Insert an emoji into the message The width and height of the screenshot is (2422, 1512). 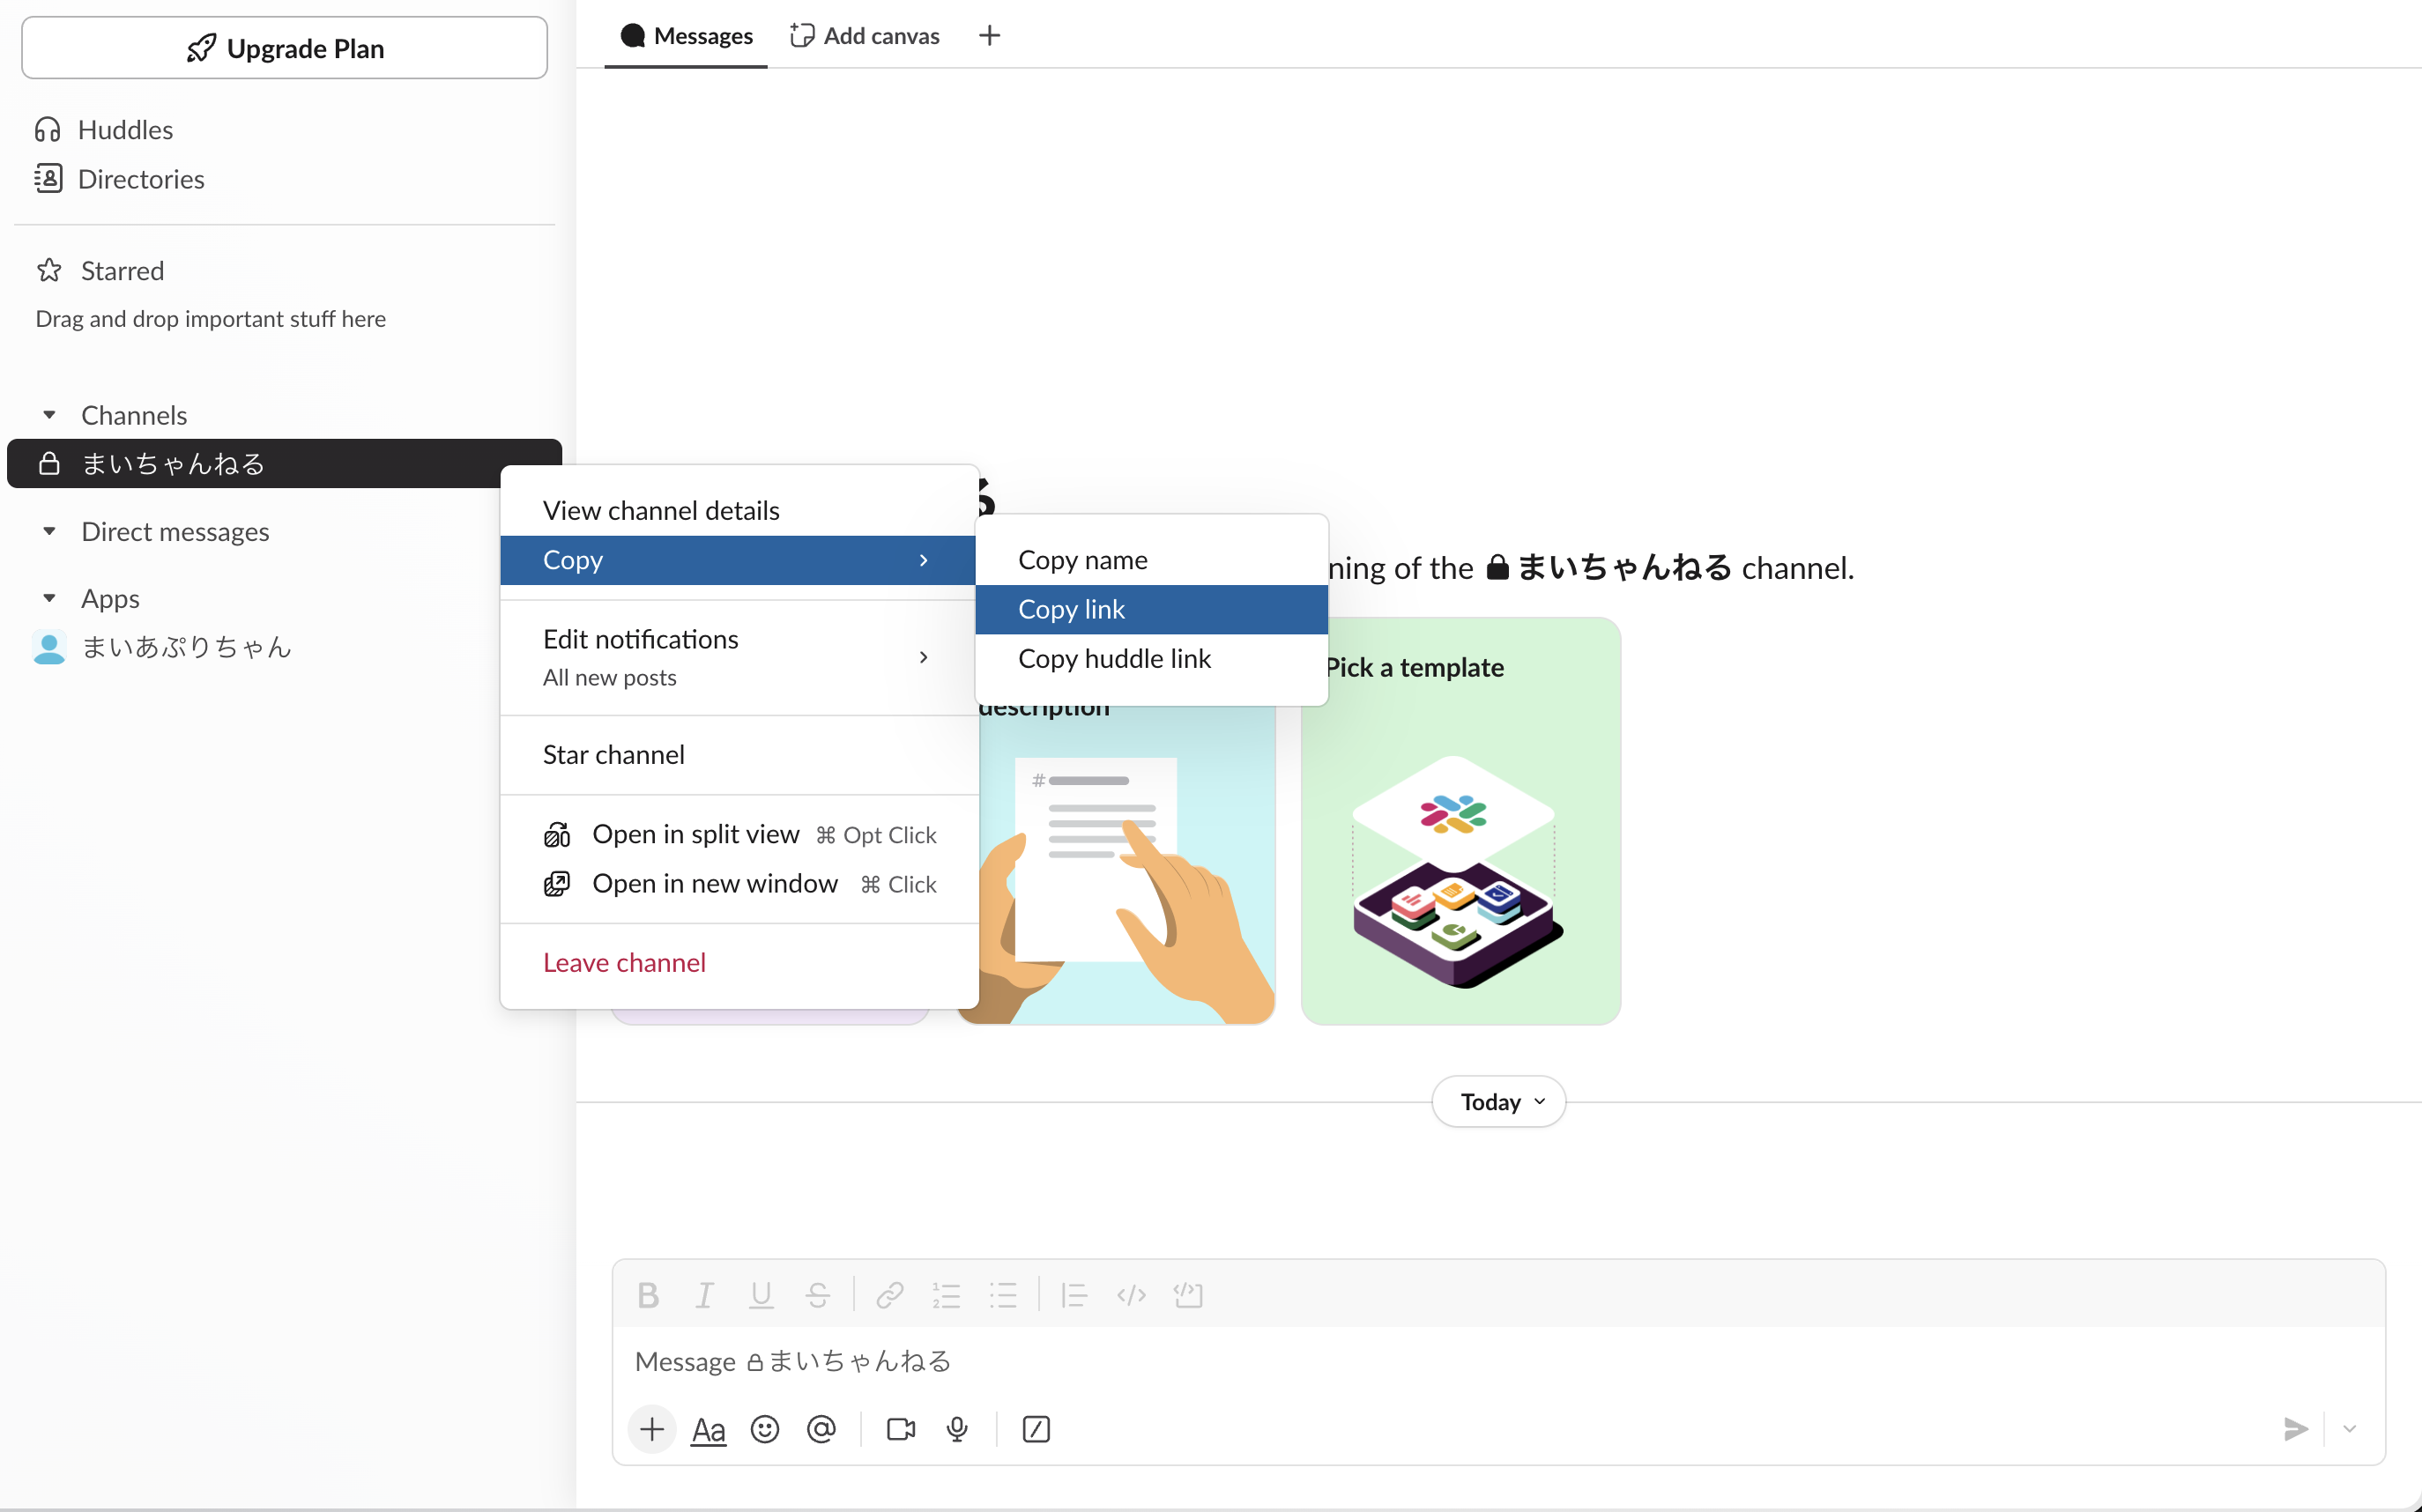coord(764,1429)
